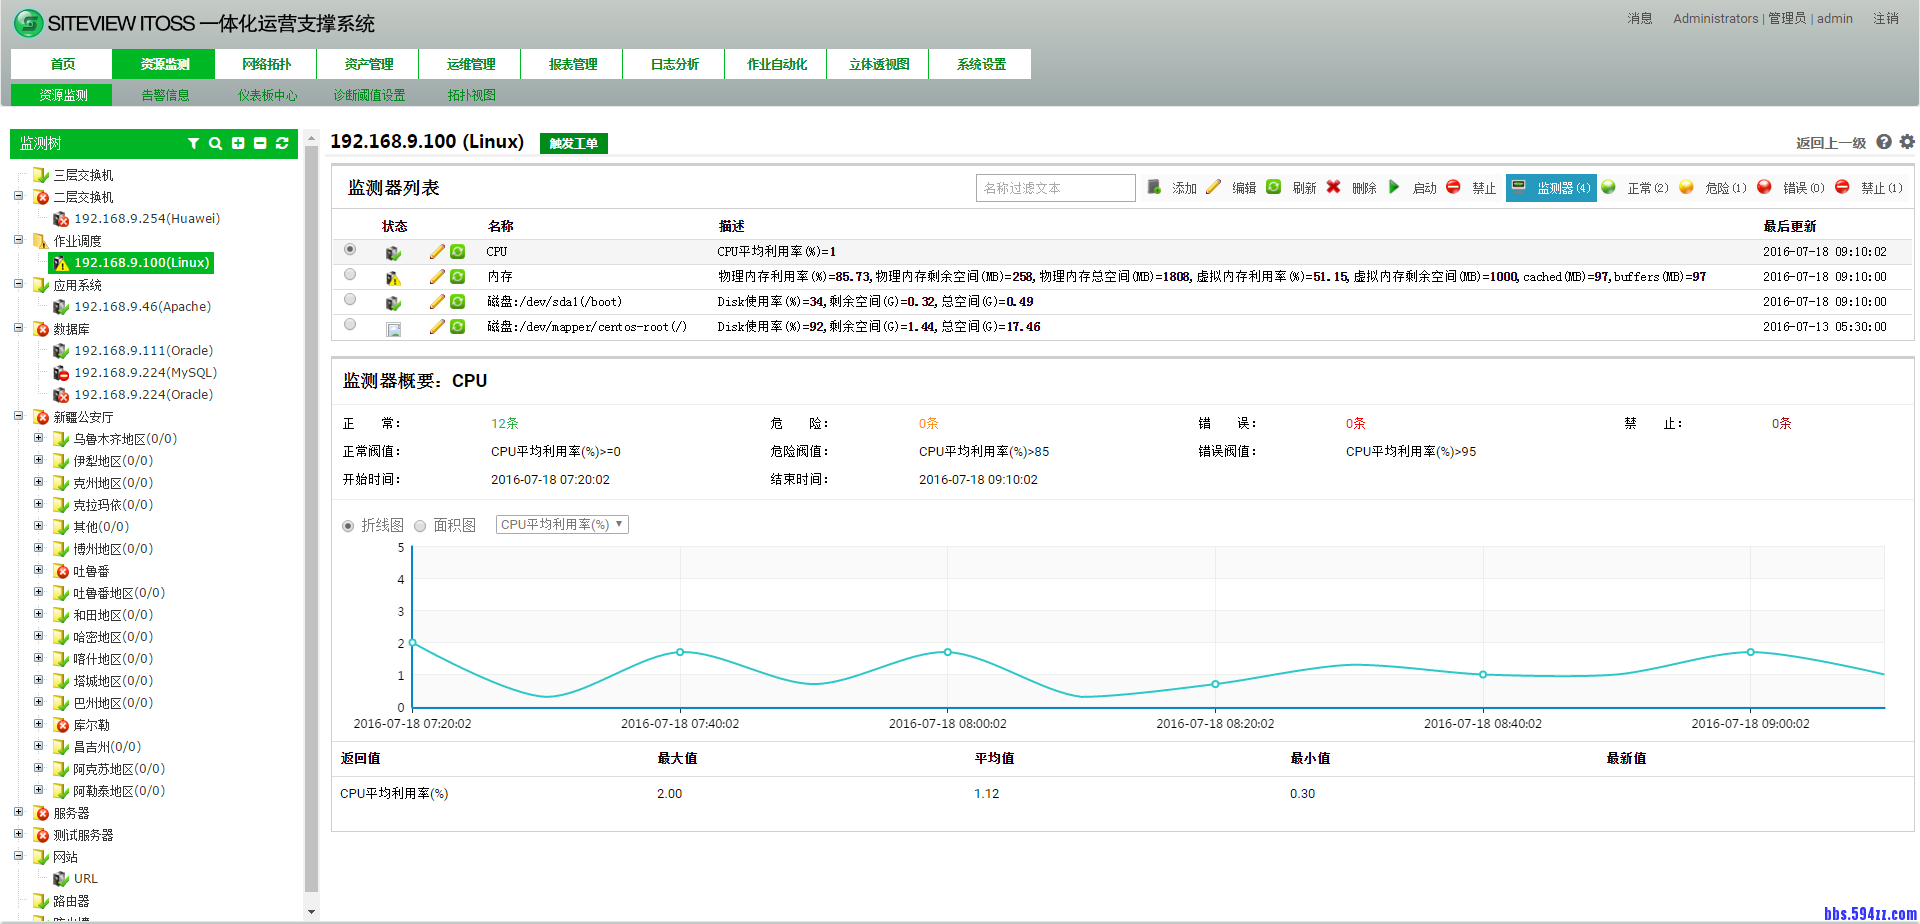Image resolution: width=1920 pixels, height=924 pixels.
Task: Switch chart to 面积图 mode
Action: 420,524
